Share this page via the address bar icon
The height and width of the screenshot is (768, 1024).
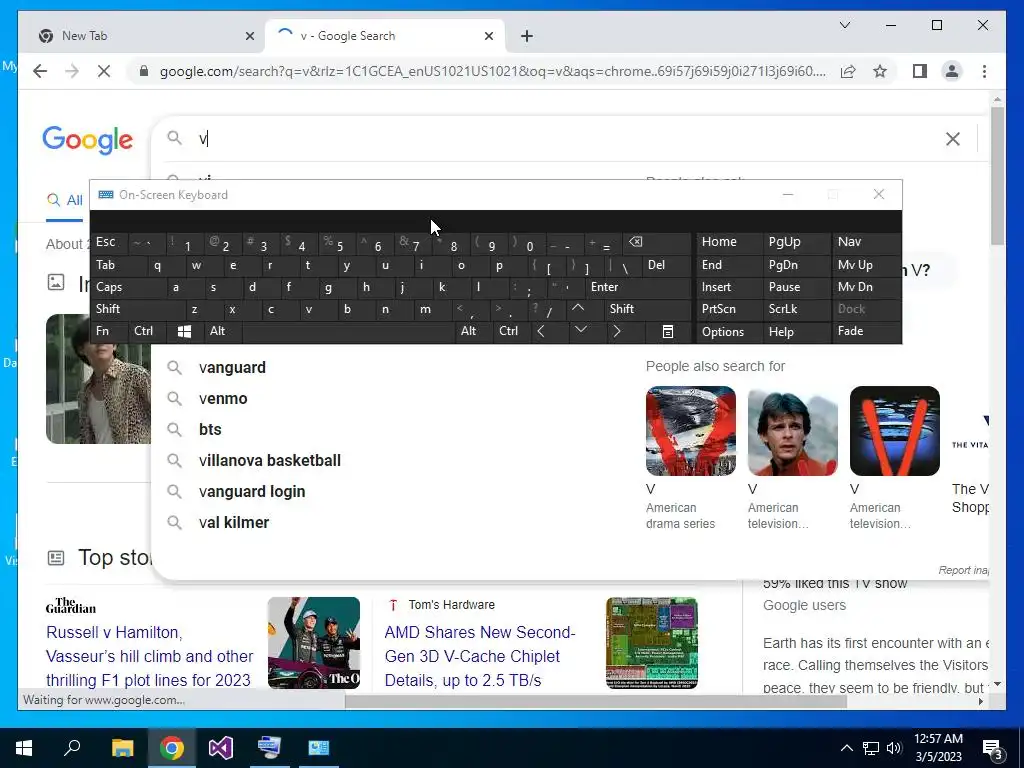point(848,71)
